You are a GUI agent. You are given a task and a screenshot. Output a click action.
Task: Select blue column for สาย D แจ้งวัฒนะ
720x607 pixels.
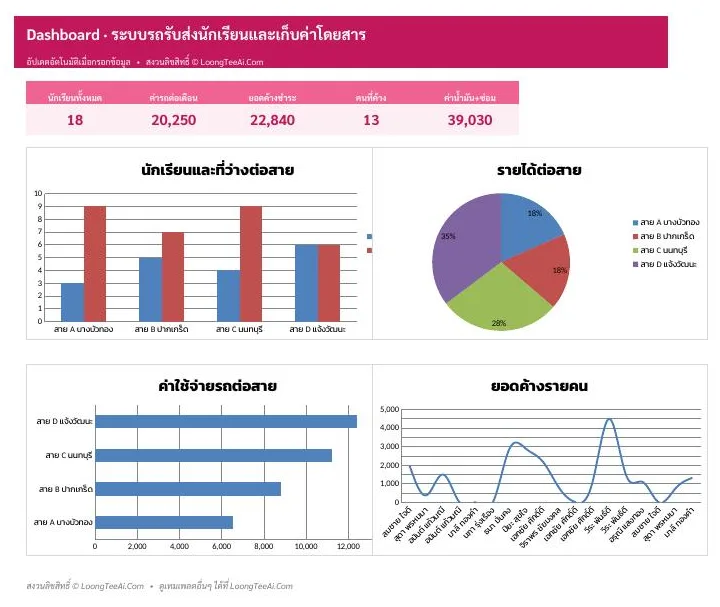pyautogui.click(x=306, y=283)
